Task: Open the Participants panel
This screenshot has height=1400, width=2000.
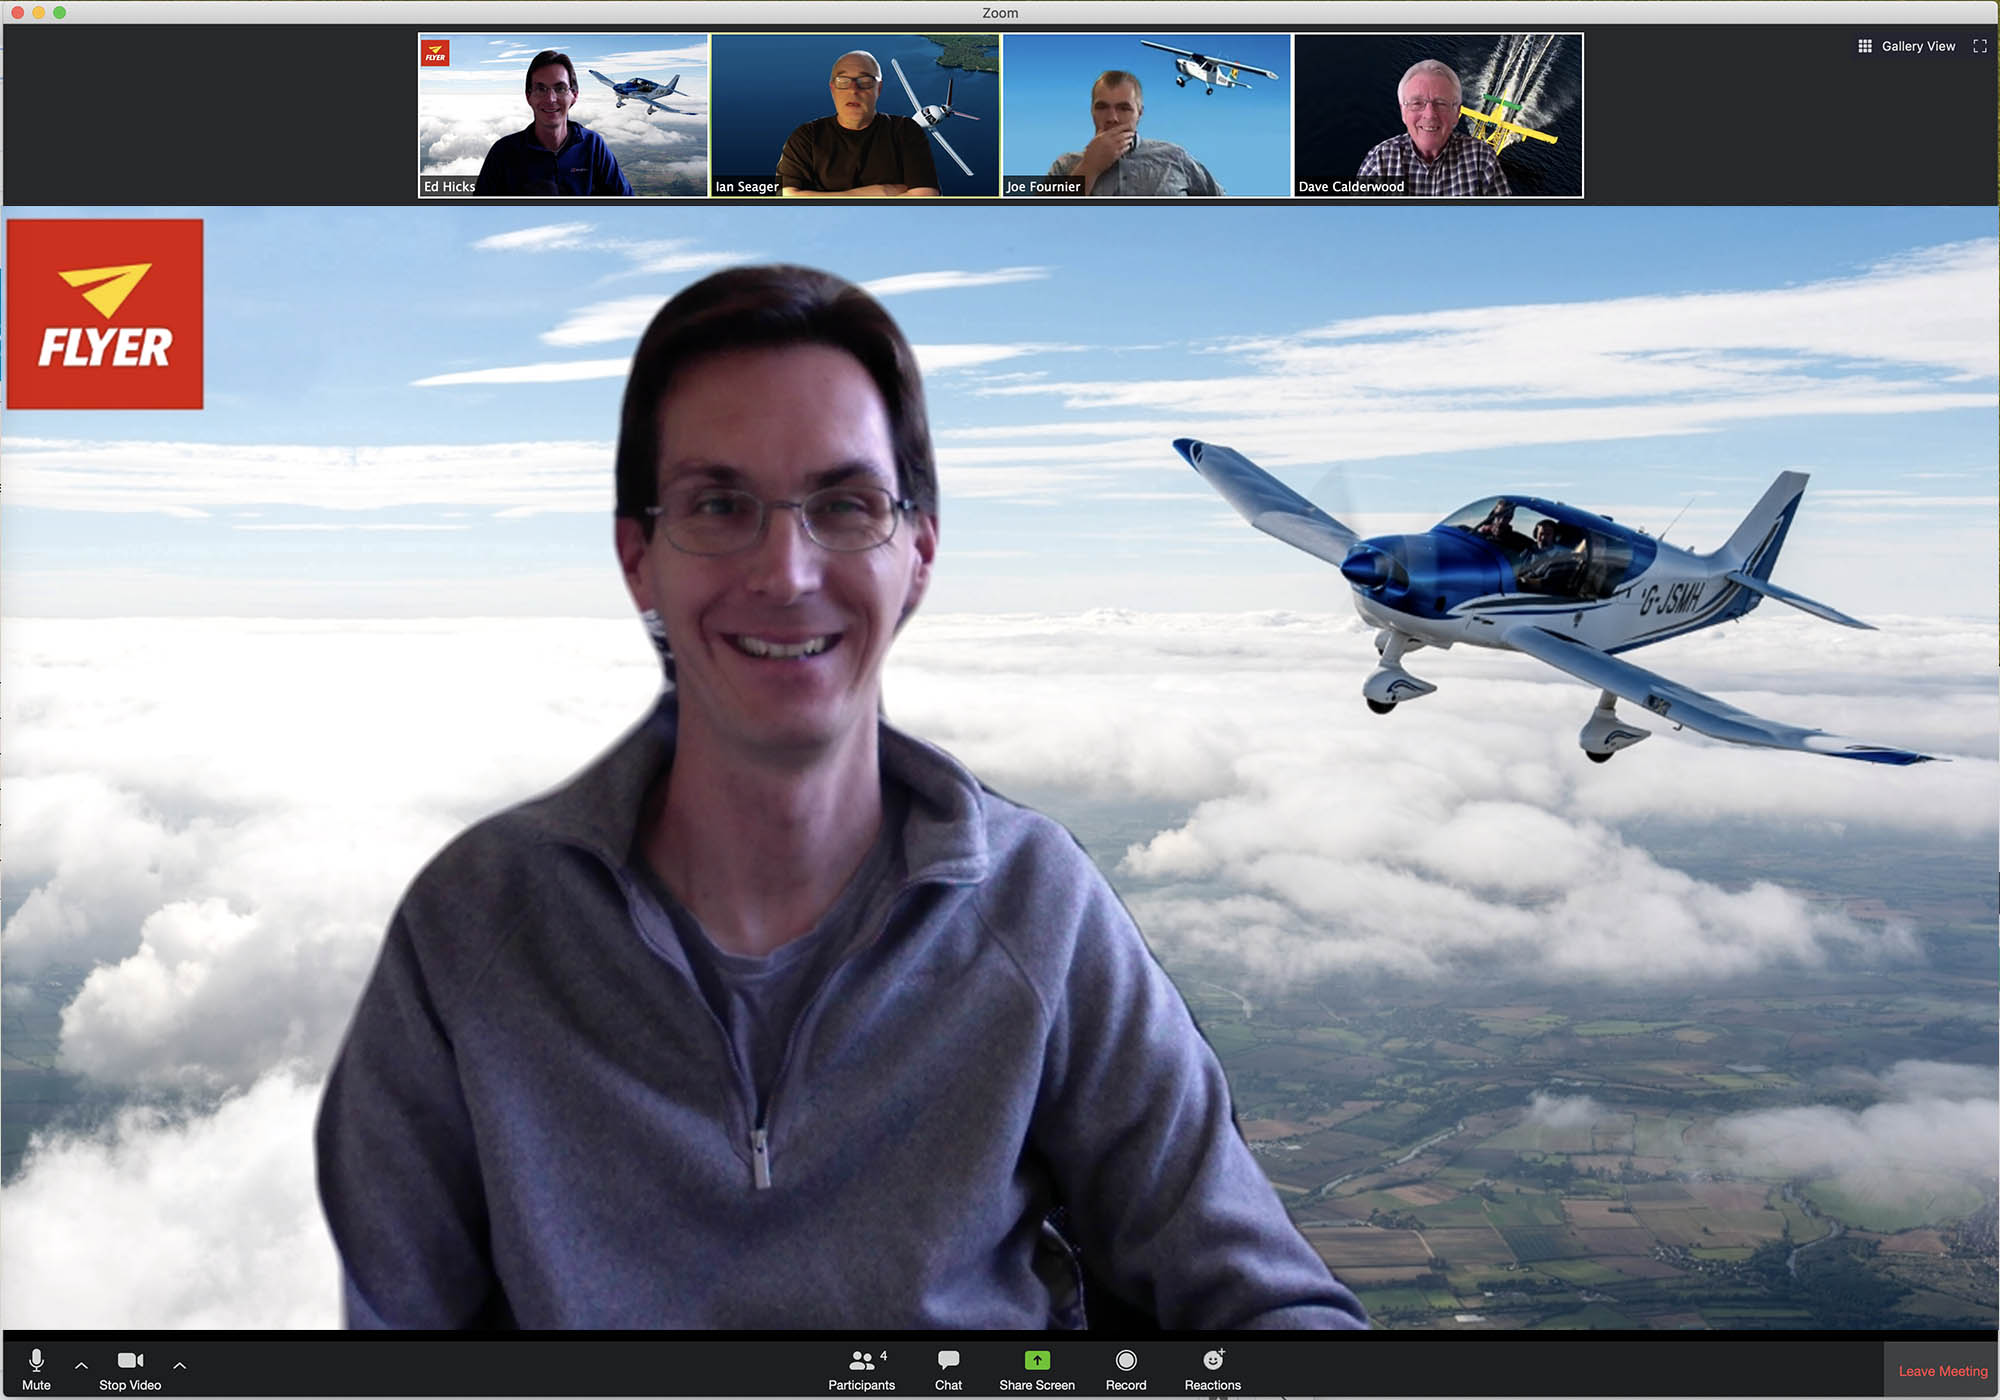Action: pos(861,1369)
